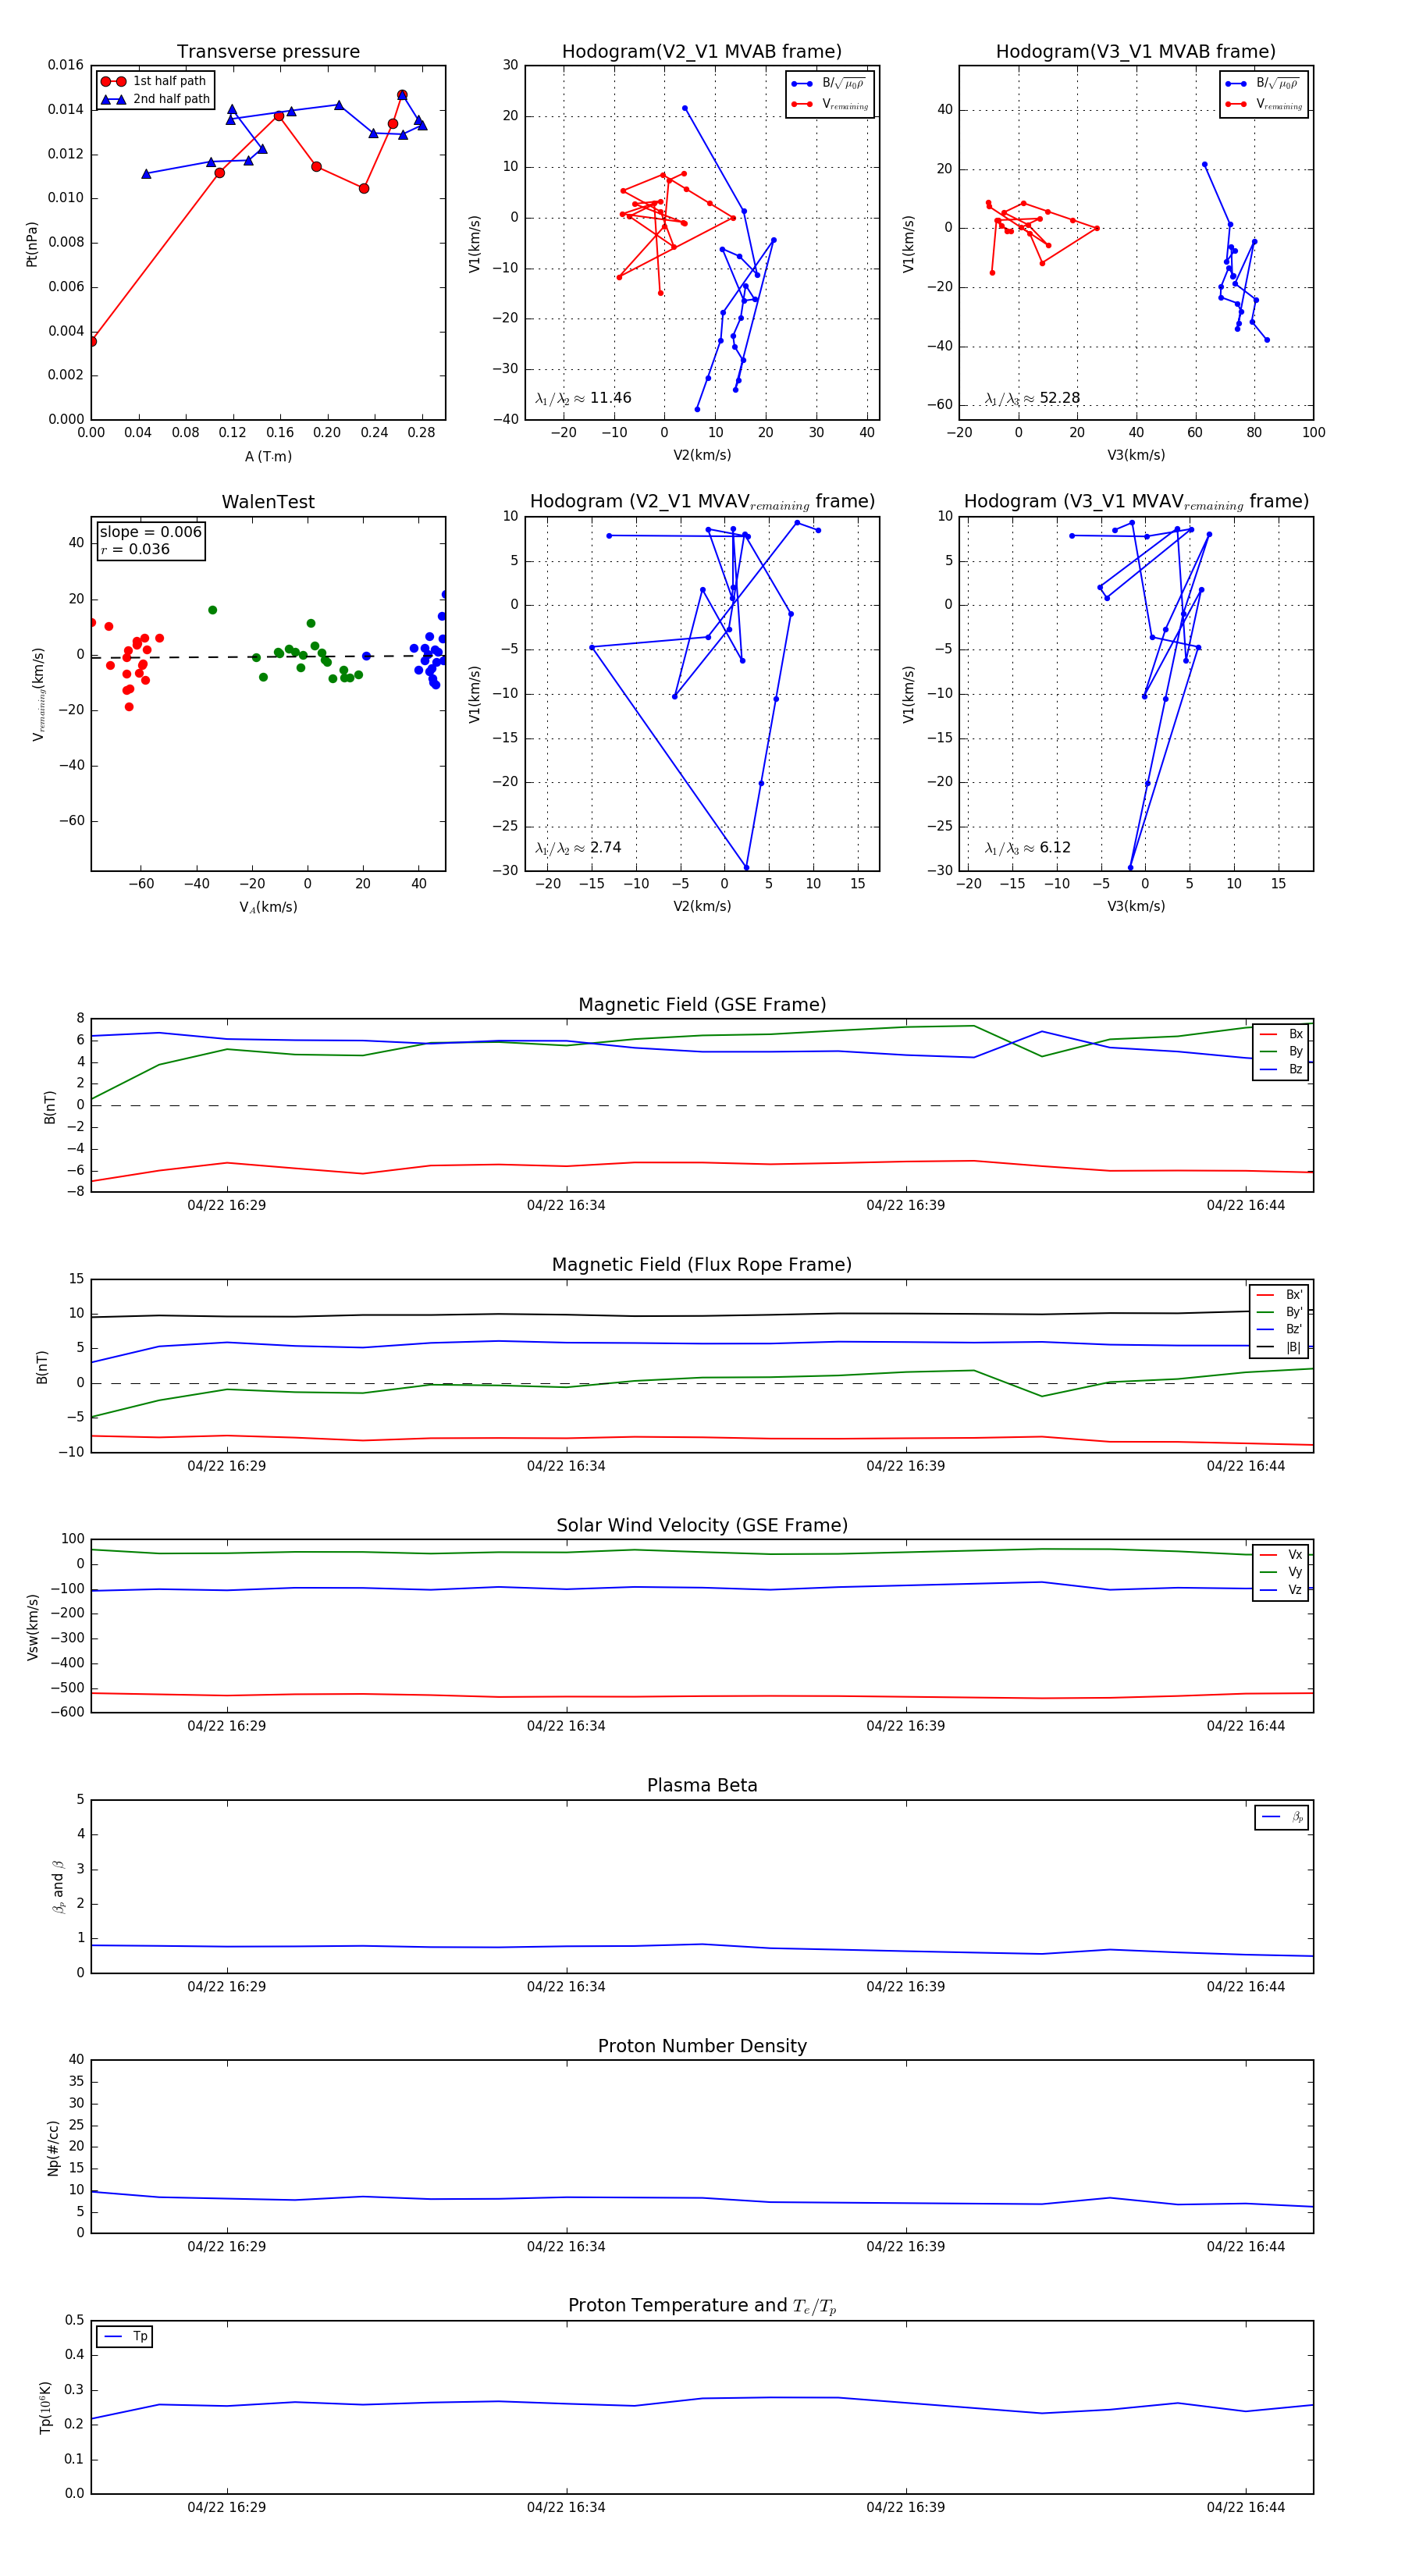Select the Bz' legend entry
1405x2576 pixels.
[x=1280, y=1329]
